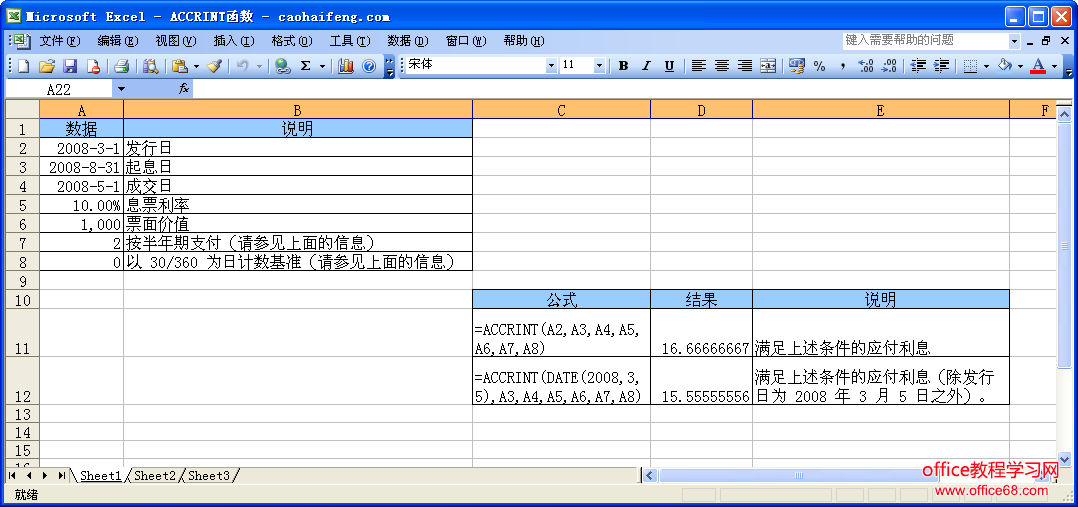Insert a hyperlink using globe icon
The height and width of the screenshot is (507, 1078).
point(283,66)
